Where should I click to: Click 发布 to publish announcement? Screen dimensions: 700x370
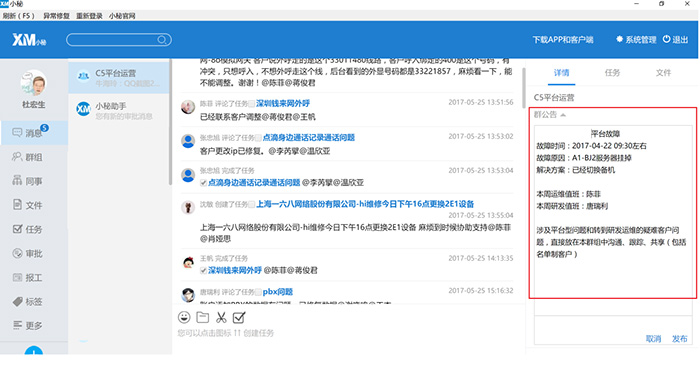[679, 339]
